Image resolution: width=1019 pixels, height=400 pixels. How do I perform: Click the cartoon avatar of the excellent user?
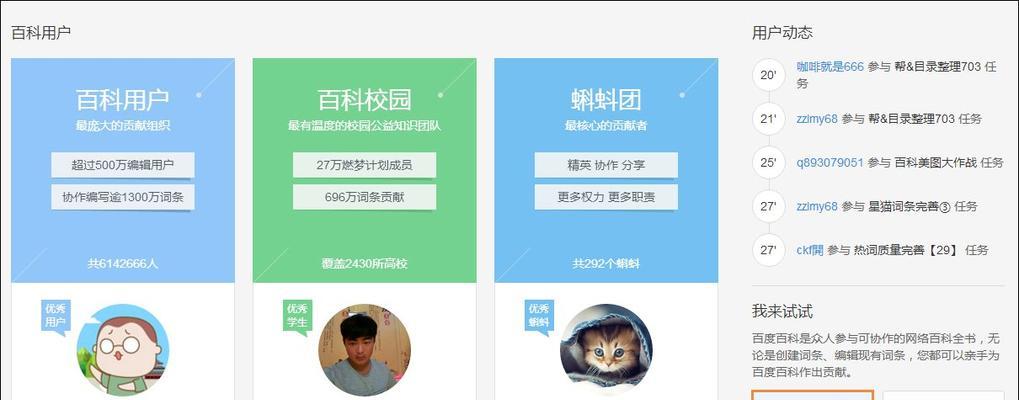123,350
